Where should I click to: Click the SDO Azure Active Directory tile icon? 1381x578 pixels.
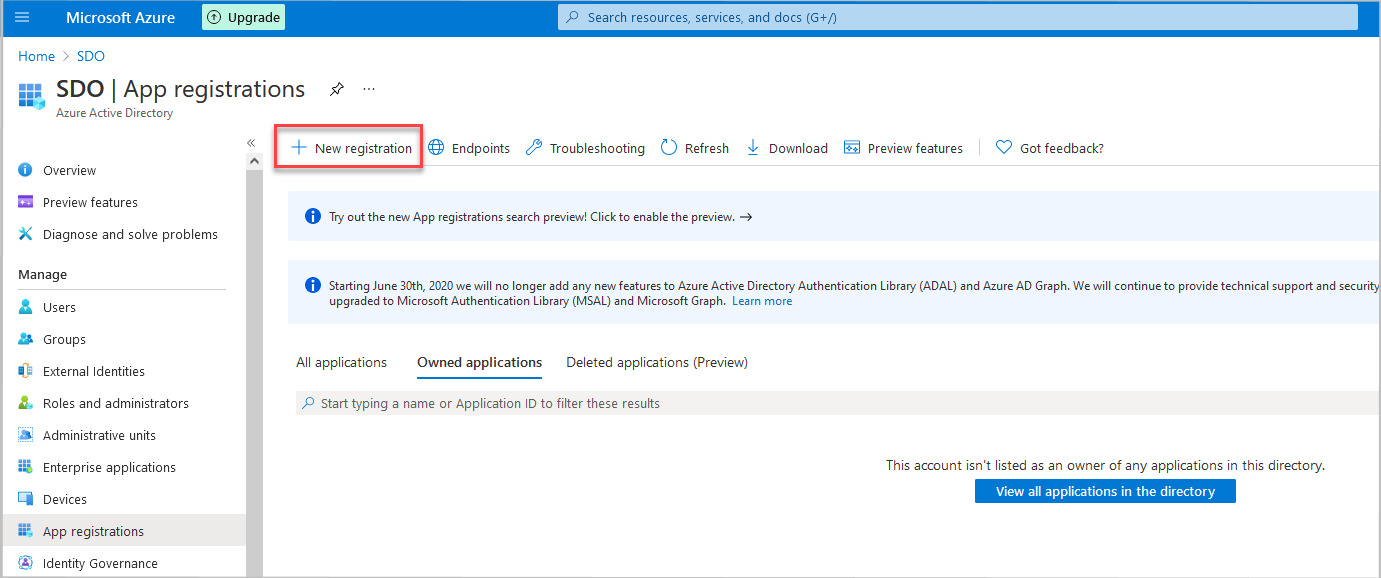pyautogui.click(x=32, y=96)
